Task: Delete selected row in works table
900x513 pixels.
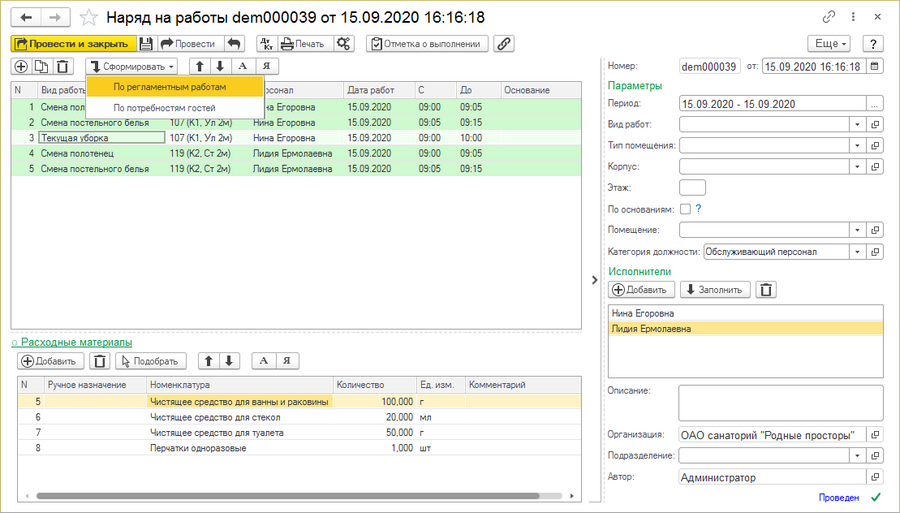Action: click(63, 67)
